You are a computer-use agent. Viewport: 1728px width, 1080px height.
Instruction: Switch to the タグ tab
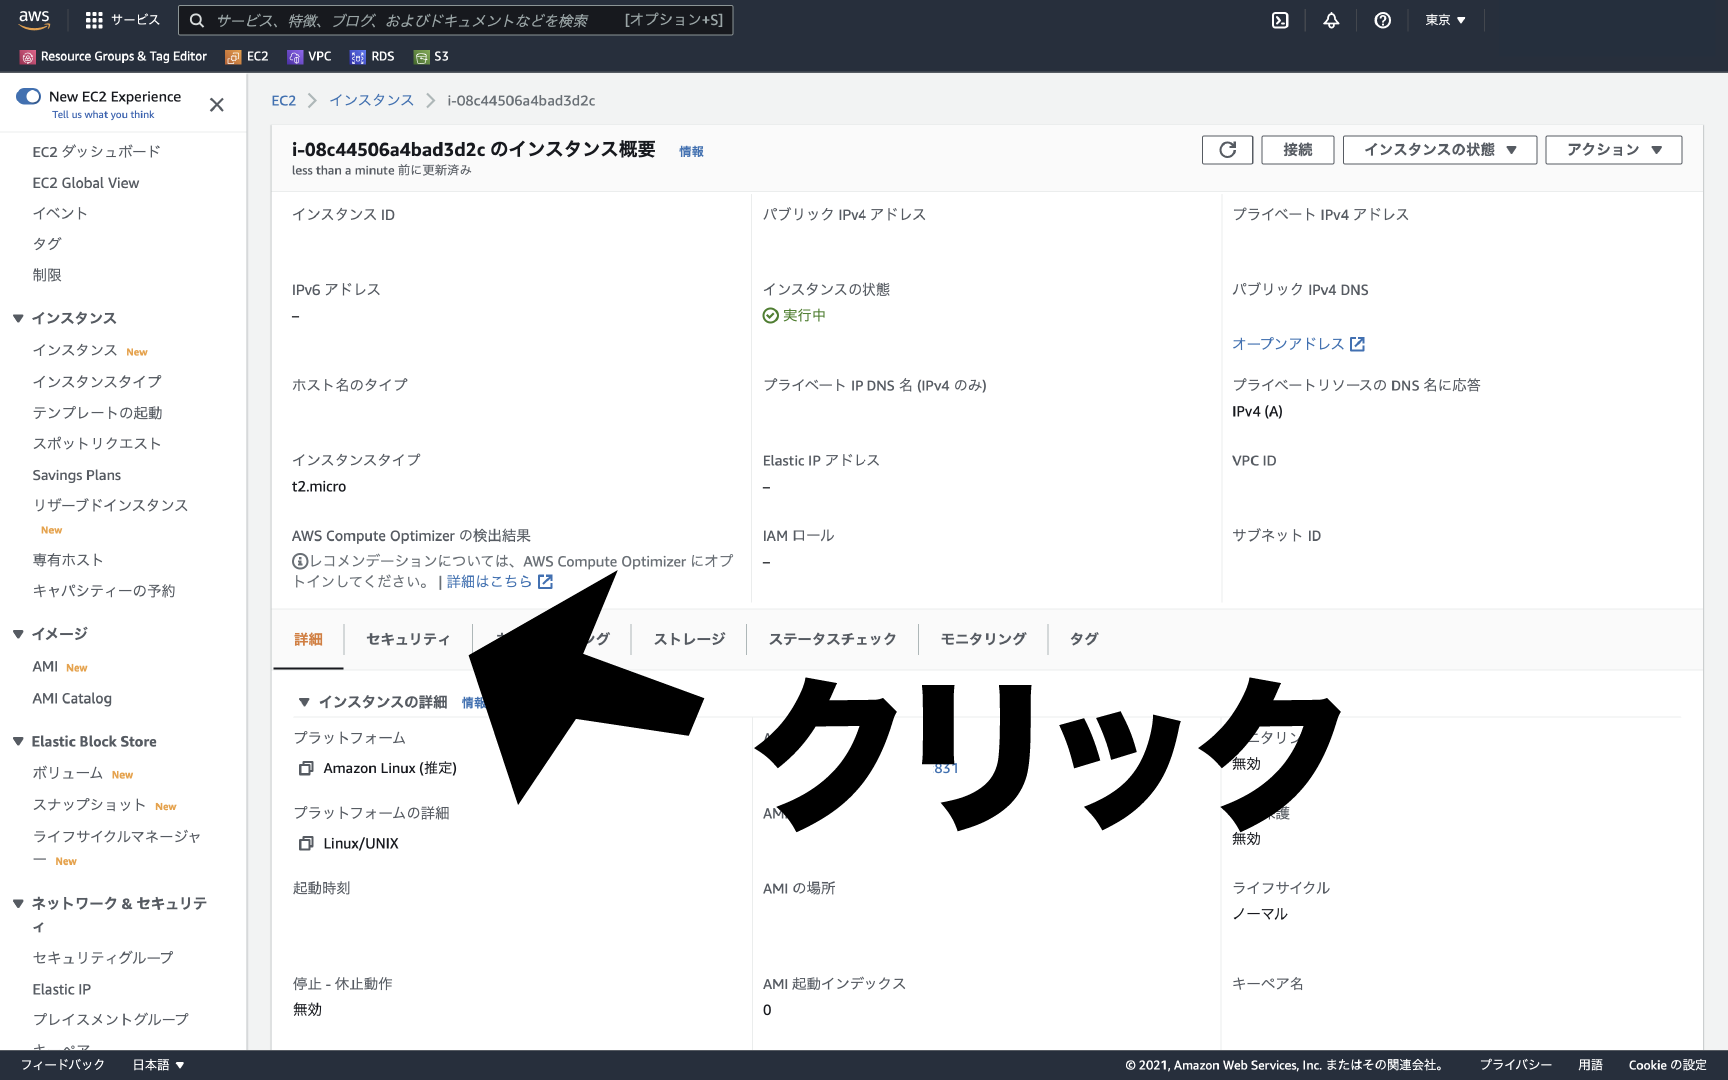tap(1084, 639)
